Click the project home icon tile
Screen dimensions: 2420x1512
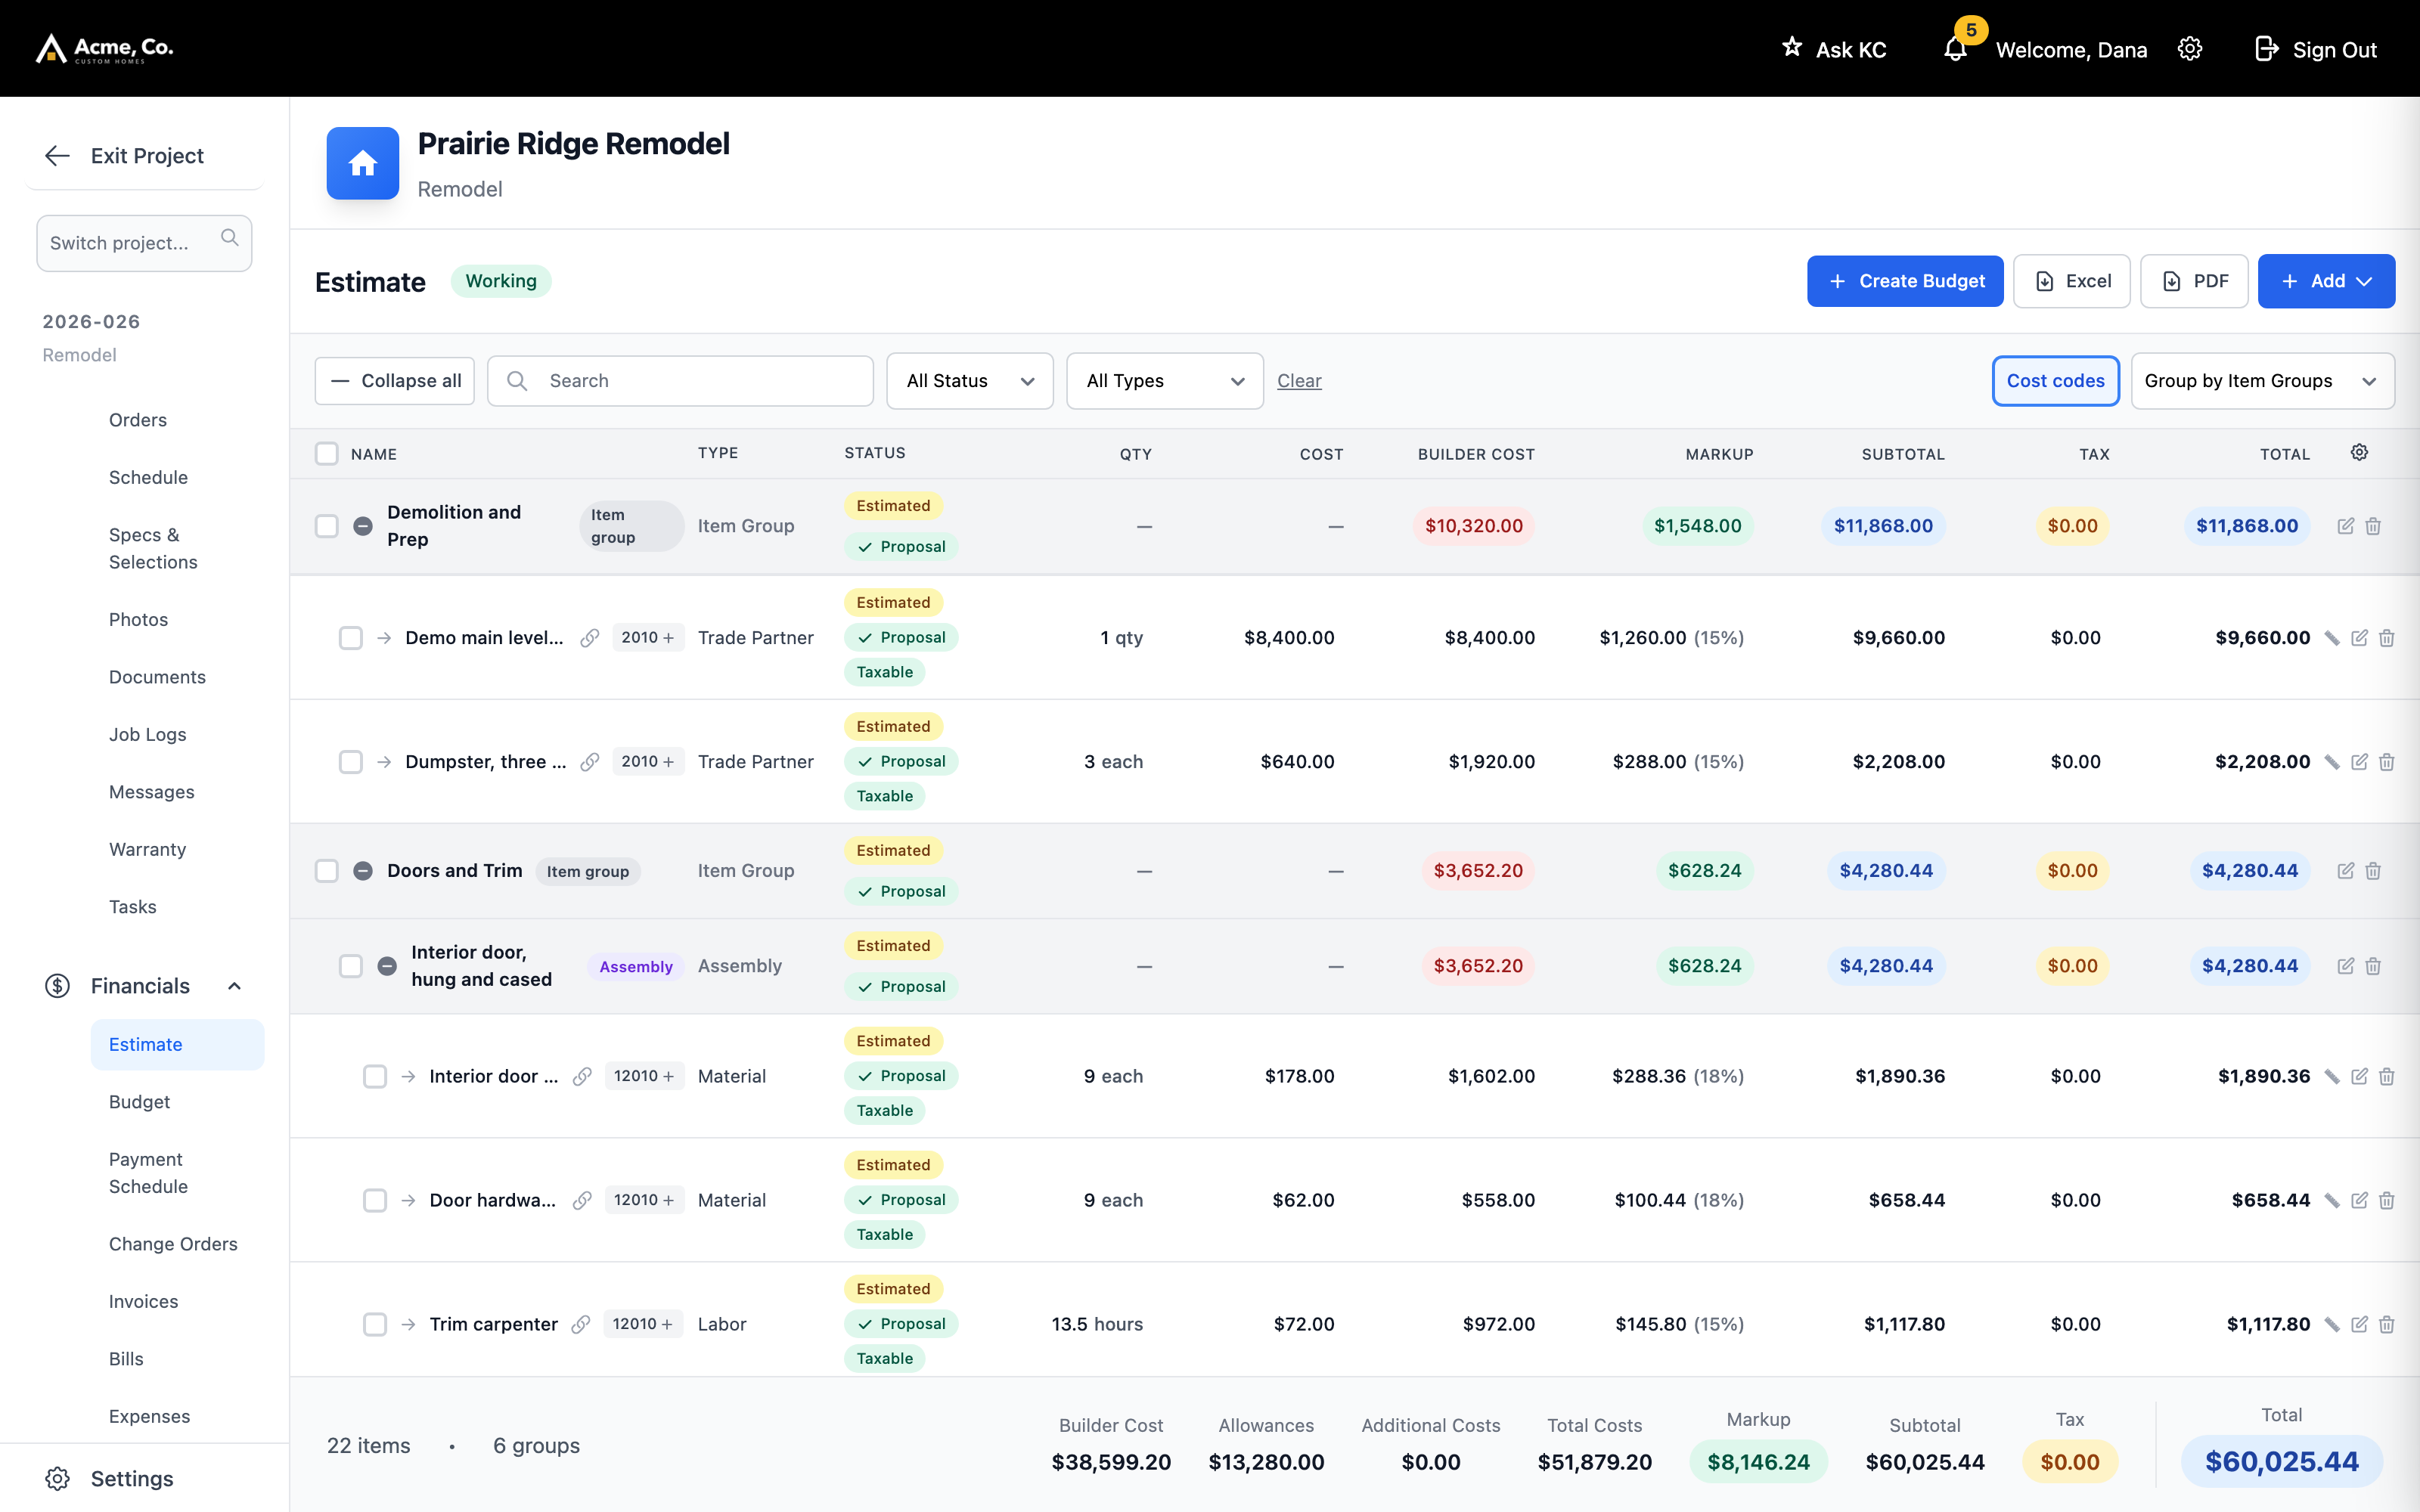click(x=363, y=163)
